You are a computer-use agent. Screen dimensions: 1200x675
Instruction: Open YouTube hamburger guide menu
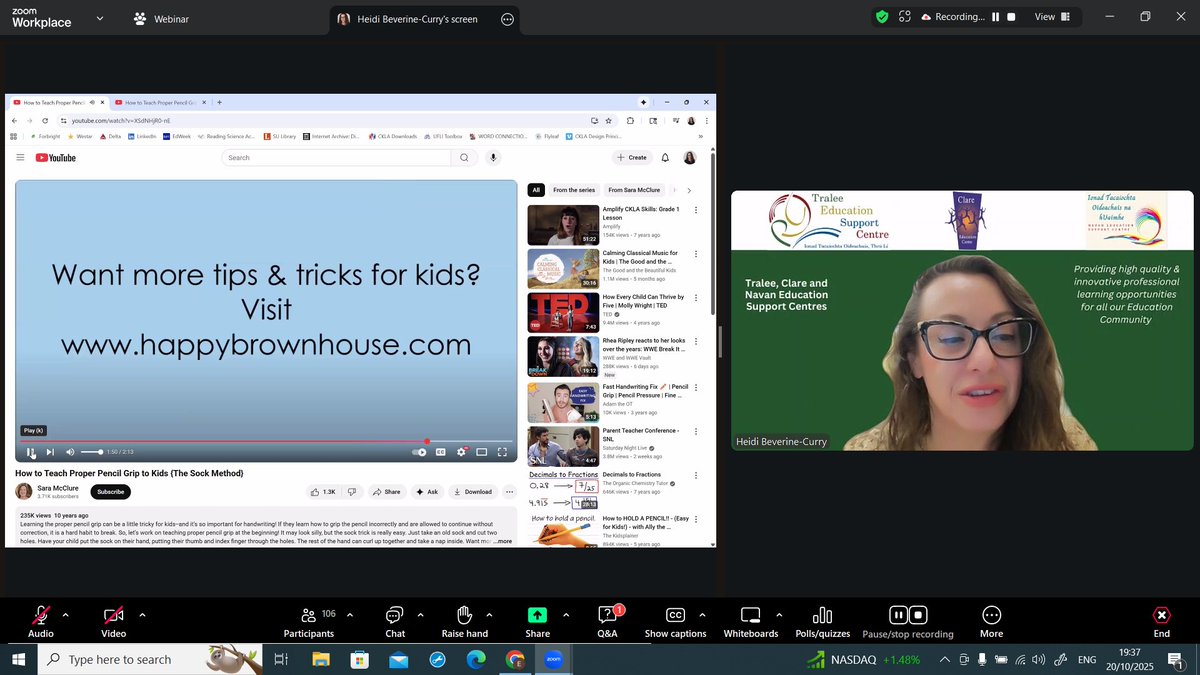[x=20, y=158]
